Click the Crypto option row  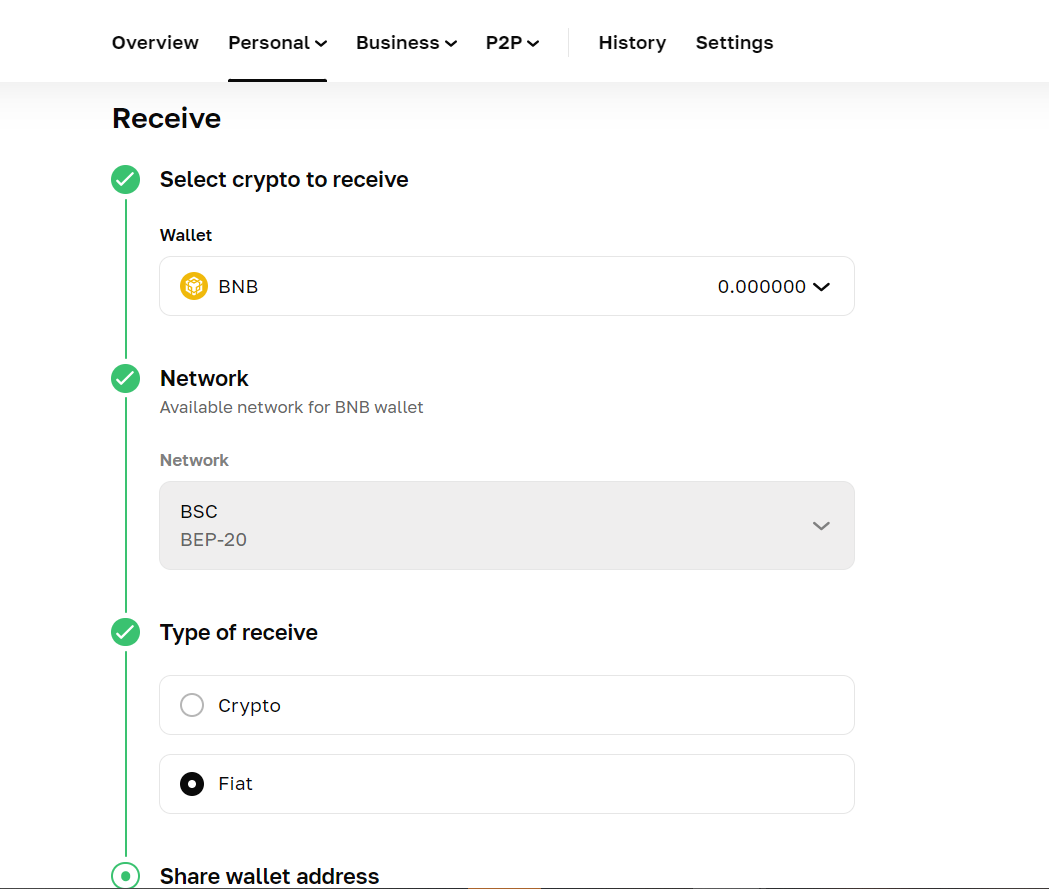pos(506,705)
